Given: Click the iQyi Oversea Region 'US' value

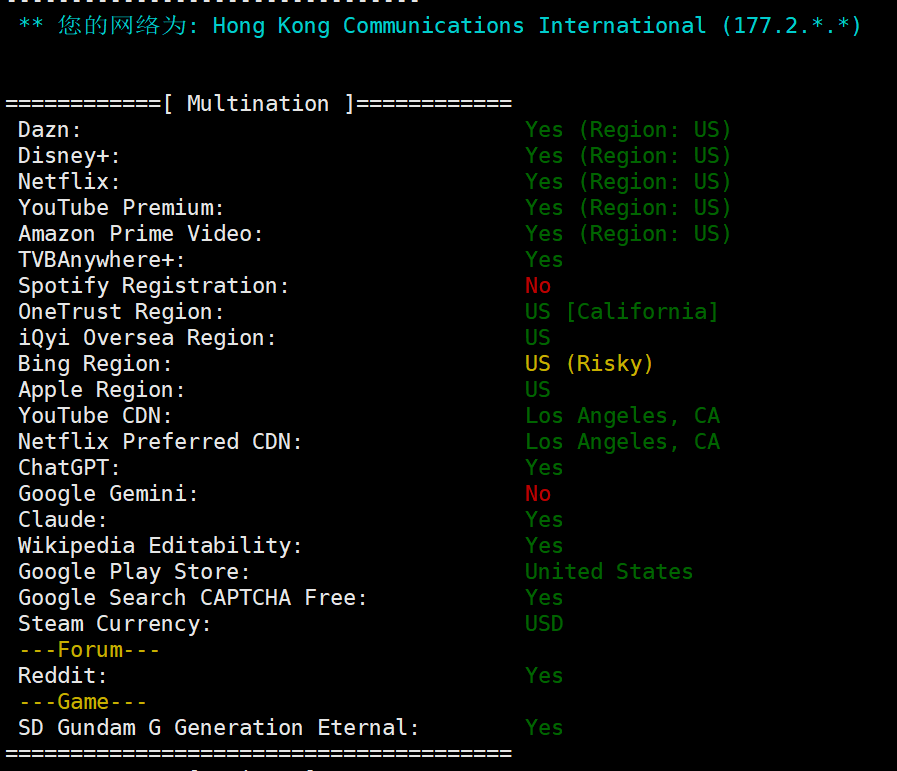Looking at the screenshot, I should [538, 337].
